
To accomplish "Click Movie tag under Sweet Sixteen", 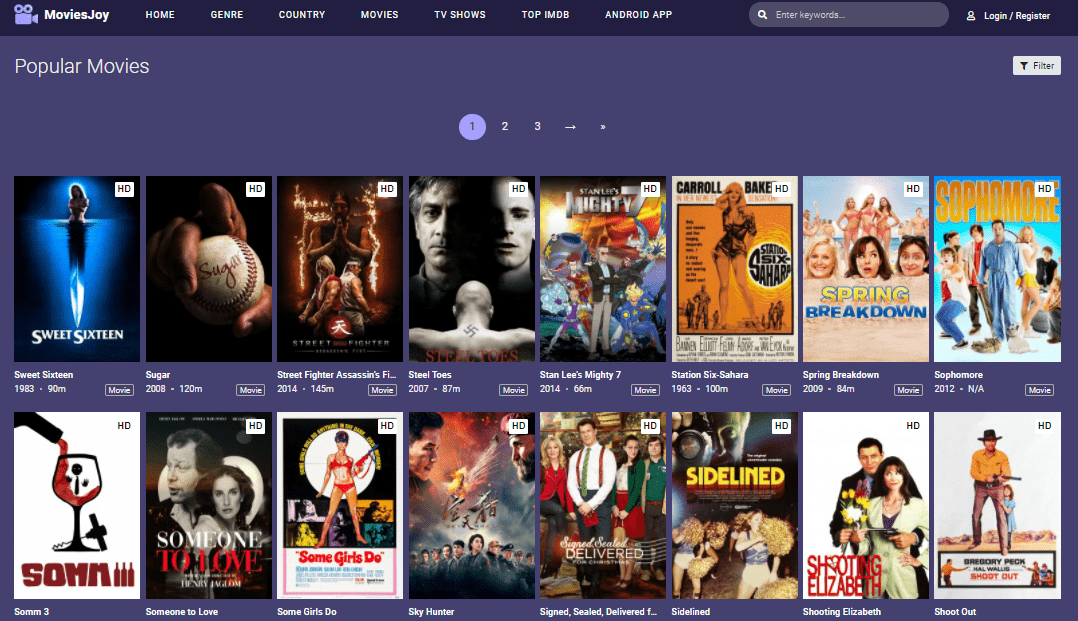I will point(119,390).
